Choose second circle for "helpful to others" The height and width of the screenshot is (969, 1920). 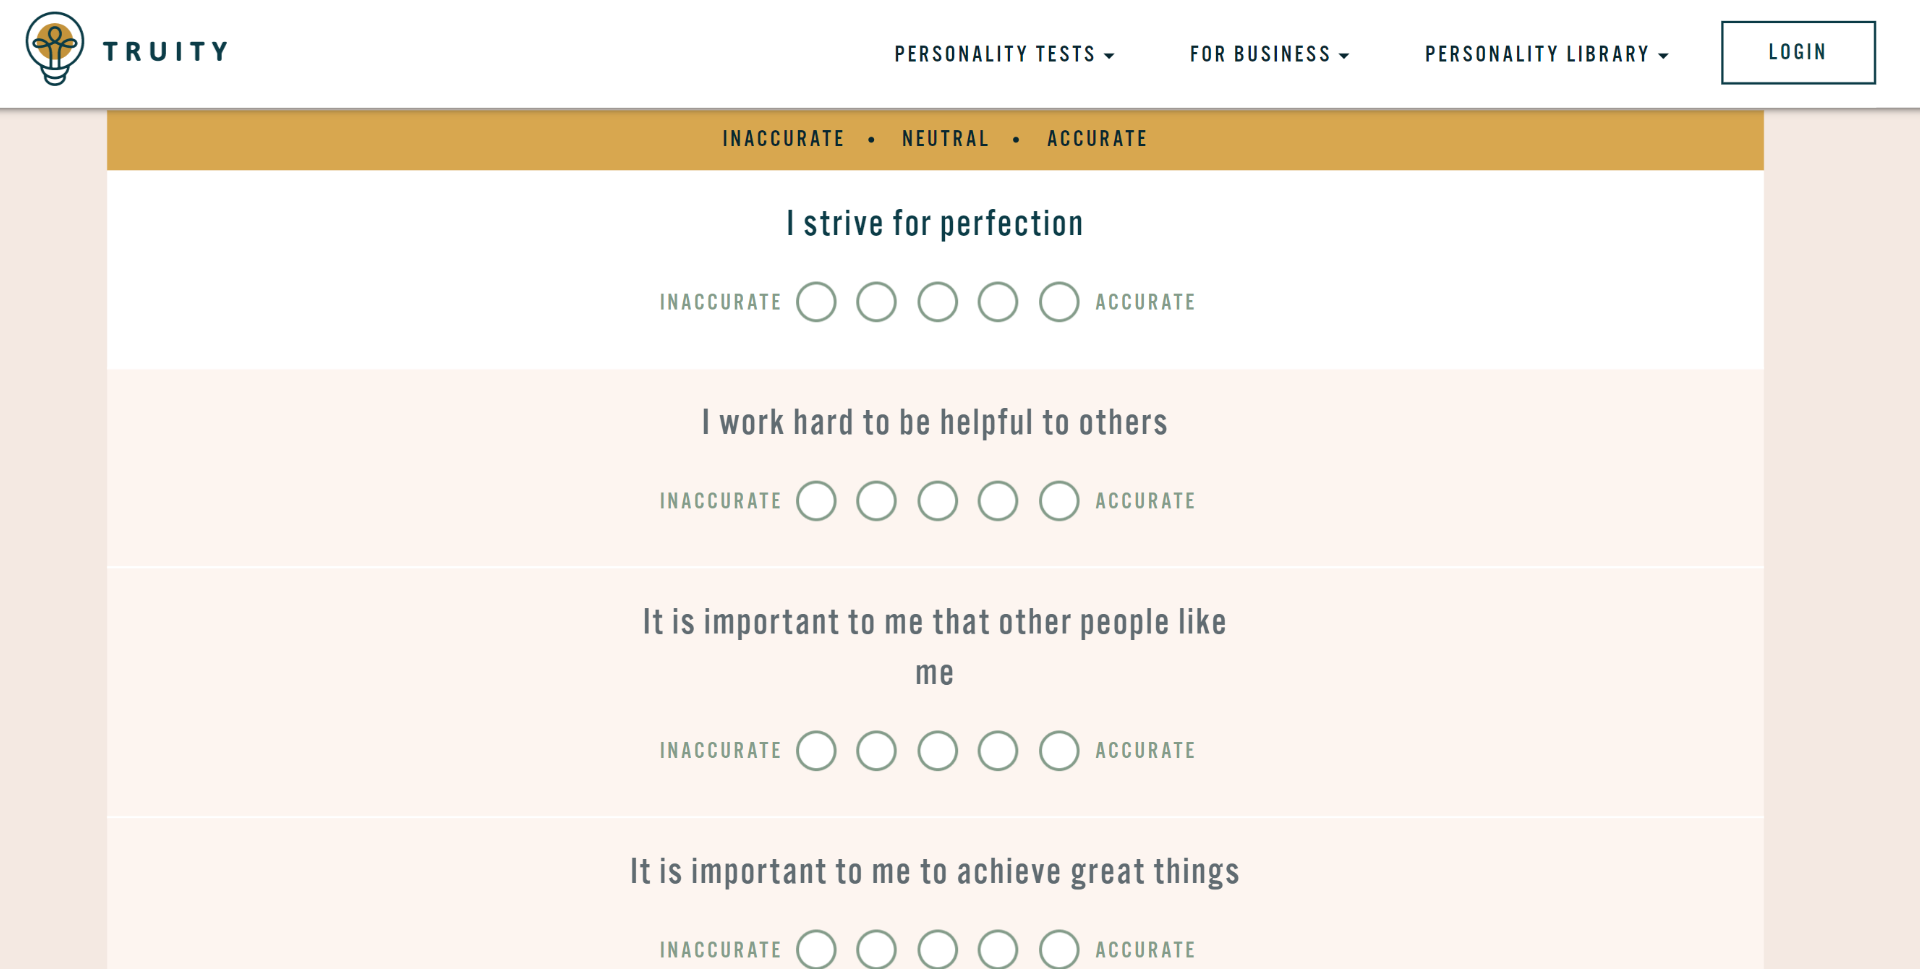tap(876, 501)
